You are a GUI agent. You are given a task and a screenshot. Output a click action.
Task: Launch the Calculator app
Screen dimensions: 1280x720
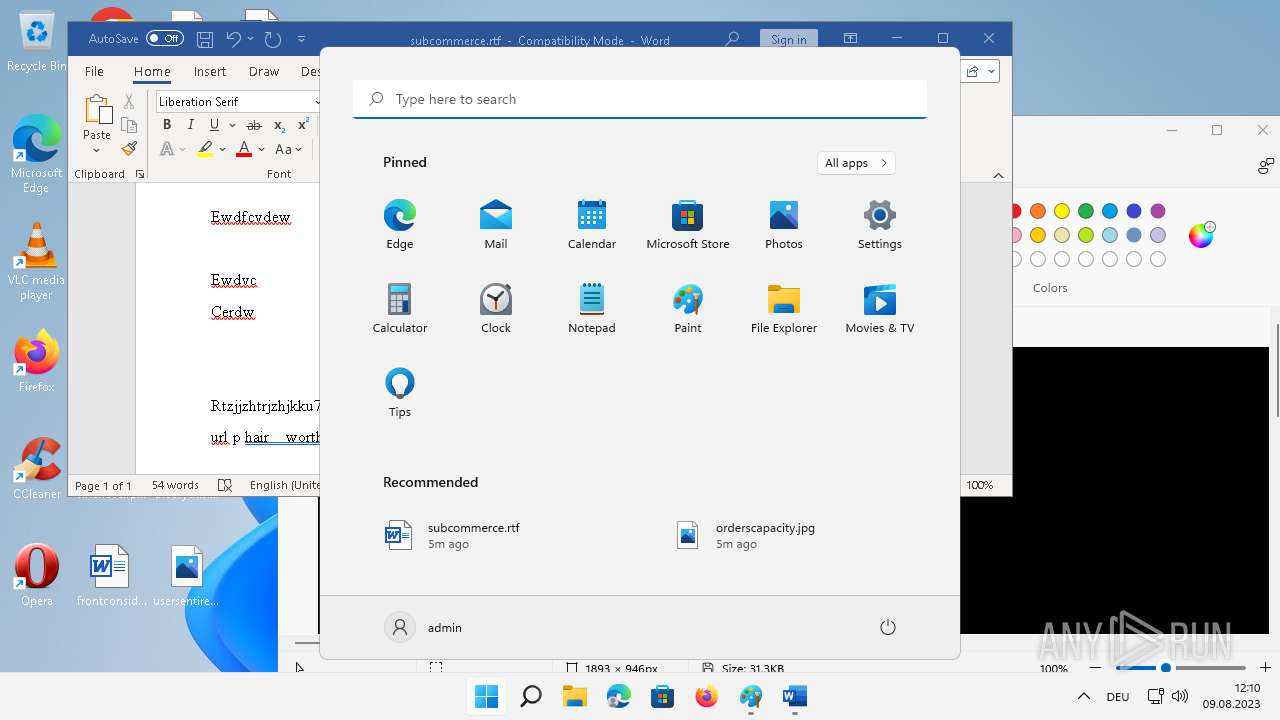400,308
